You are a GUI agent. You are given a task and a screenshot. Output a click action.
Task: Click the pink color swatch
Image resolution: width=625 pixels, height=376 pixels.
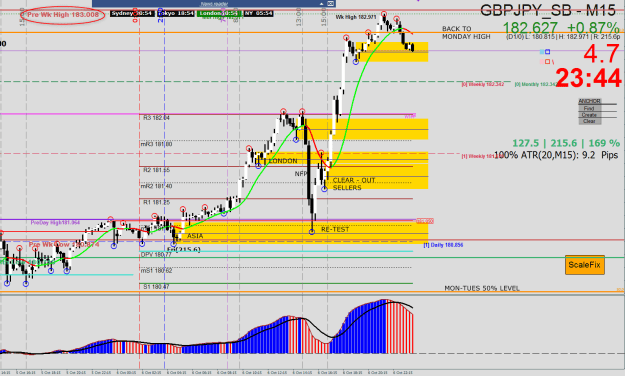(542, 61)
